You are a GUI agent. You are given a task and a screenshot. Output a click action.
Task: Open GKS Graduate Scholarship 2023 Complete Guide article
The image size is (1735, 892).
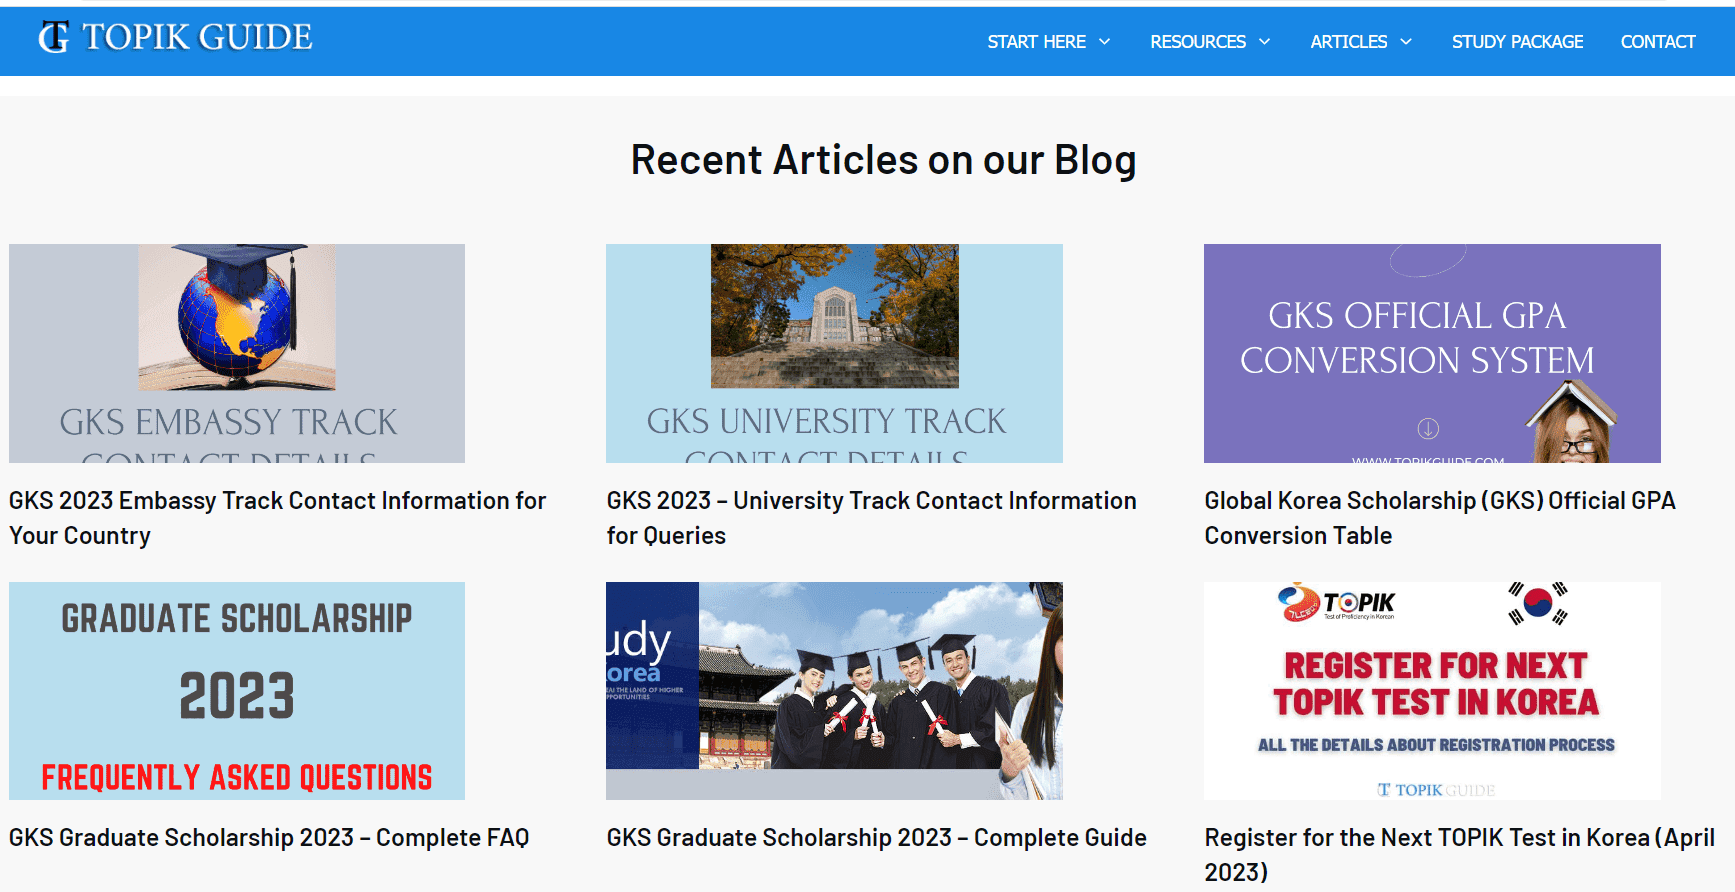[876, 837]
